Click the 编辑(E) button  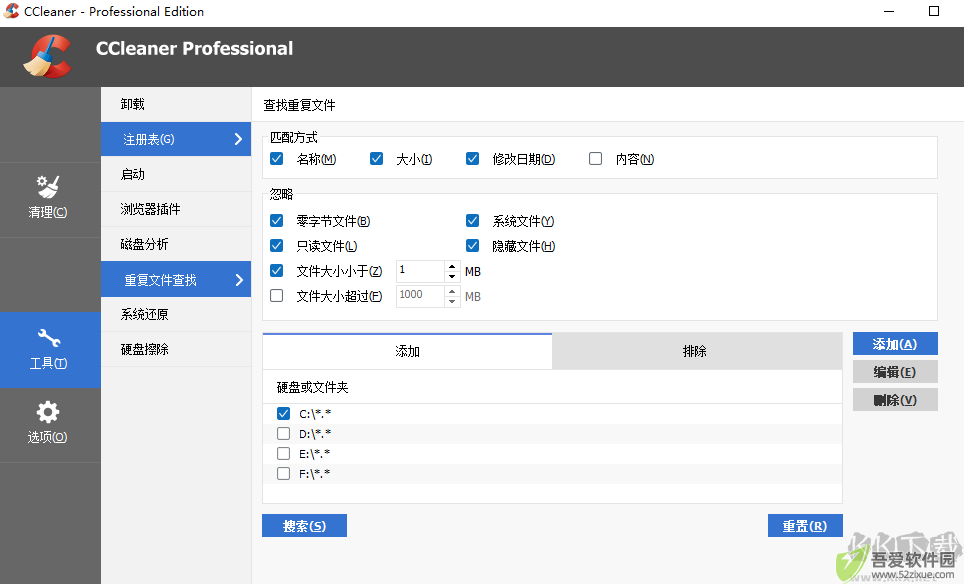tap(895, 372)
